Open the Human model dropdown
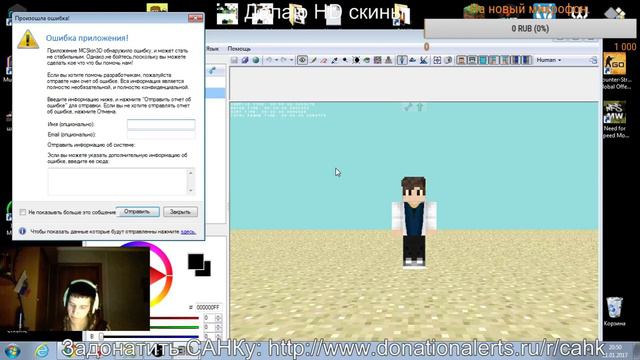Screen dimensions: 640x360 [549, 60]
